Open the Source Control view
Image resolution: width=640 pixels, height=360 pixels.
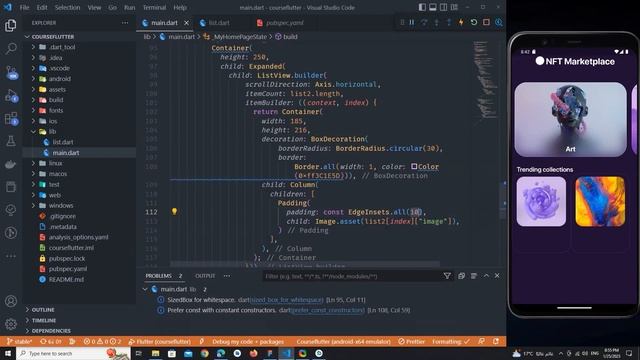[11, 73]
